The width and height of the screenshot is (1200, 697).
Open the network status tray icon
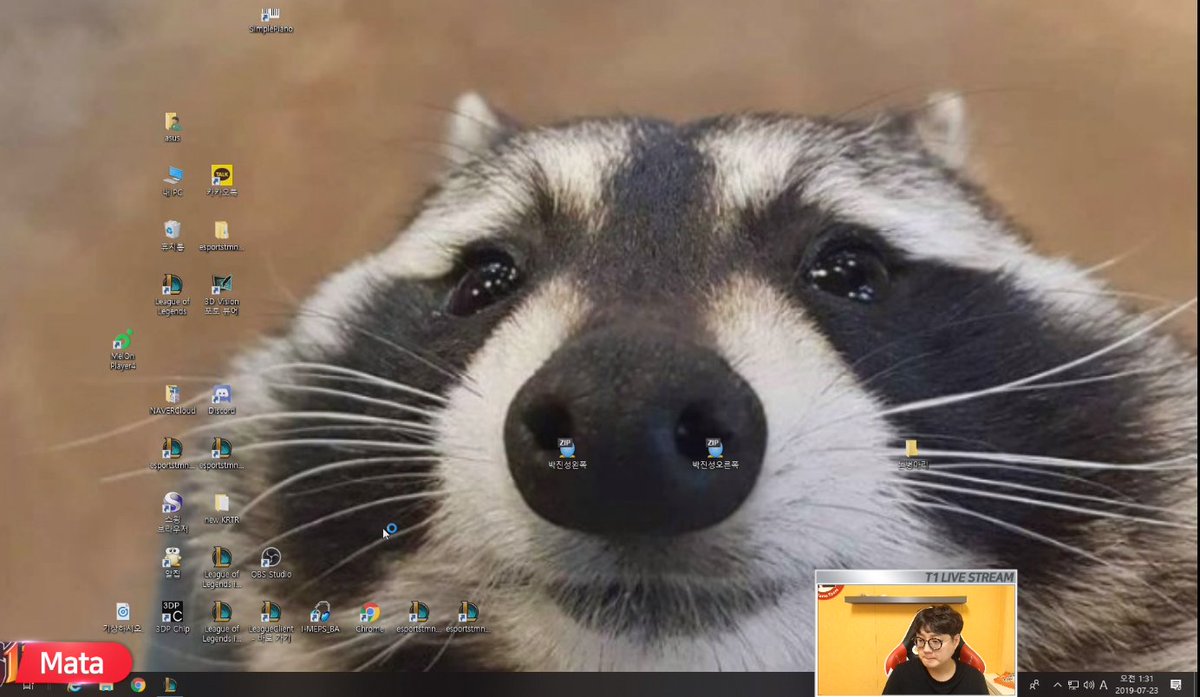click(1073, 685)
